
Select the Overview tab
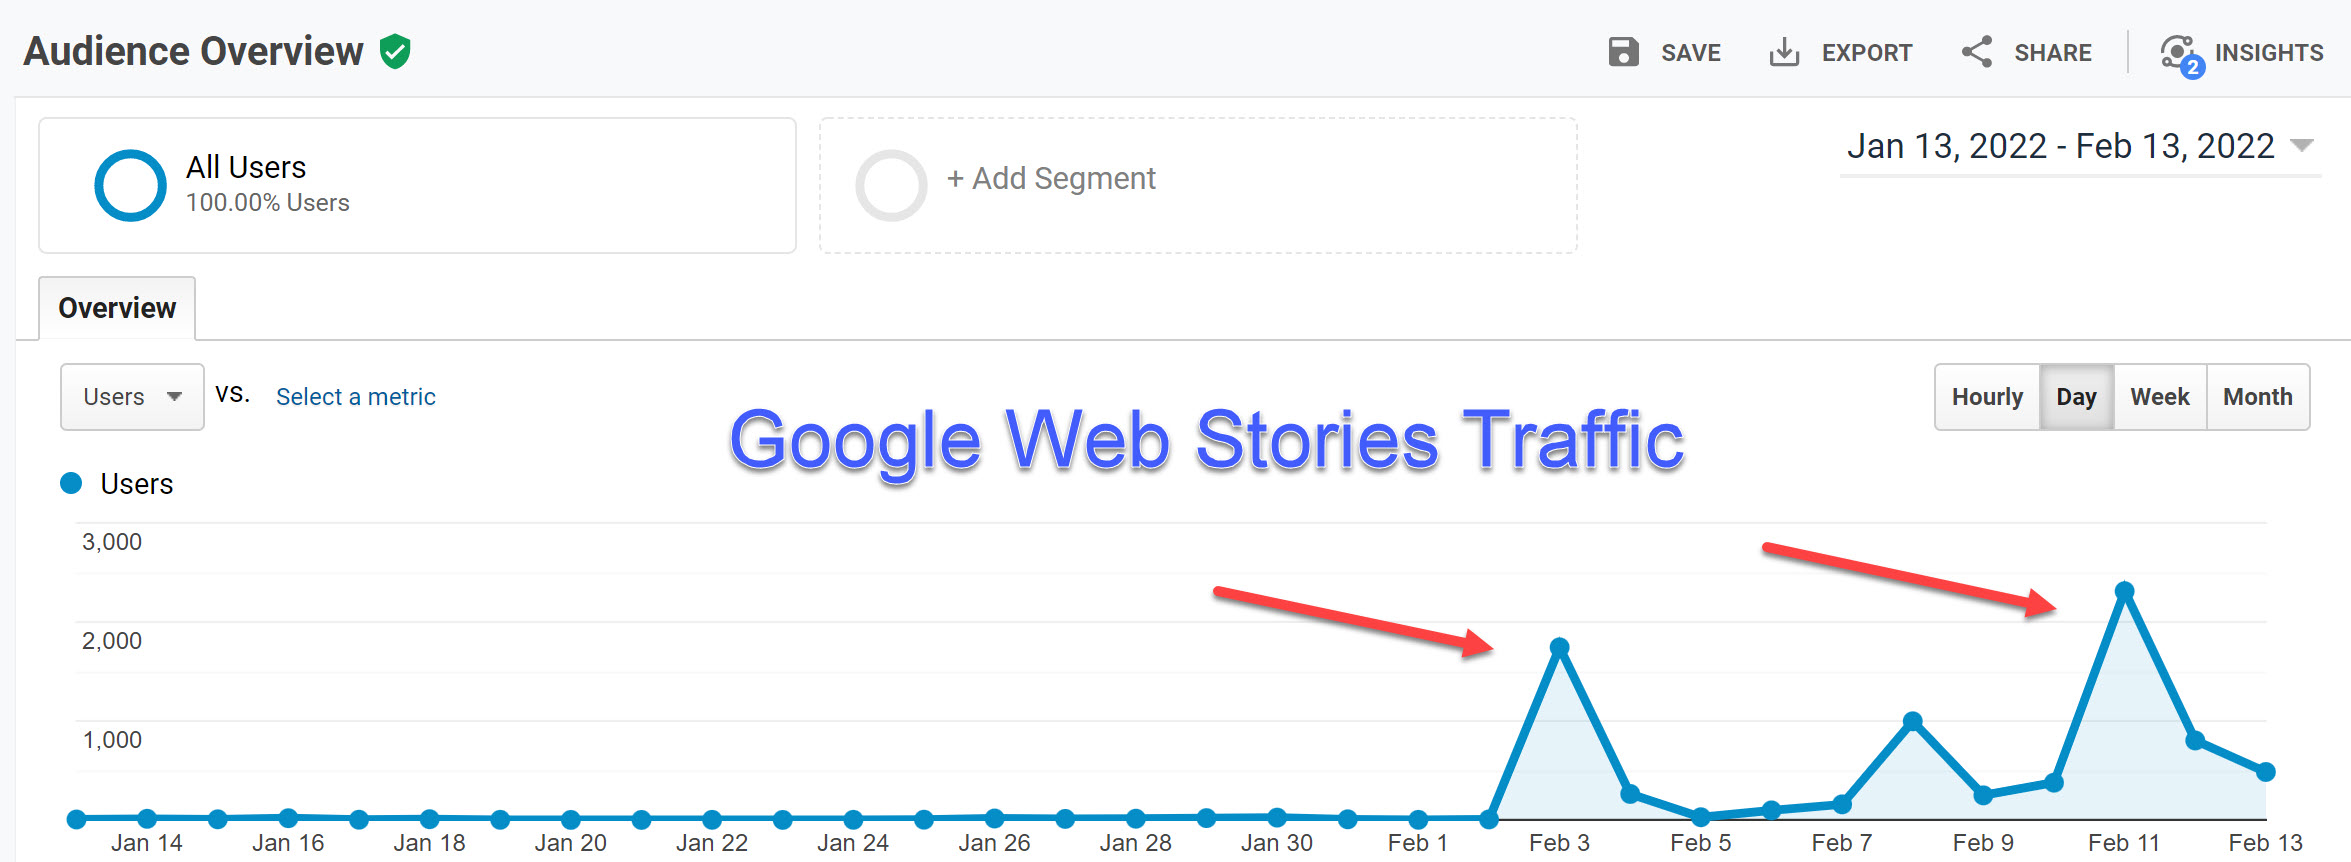point(117,308)
